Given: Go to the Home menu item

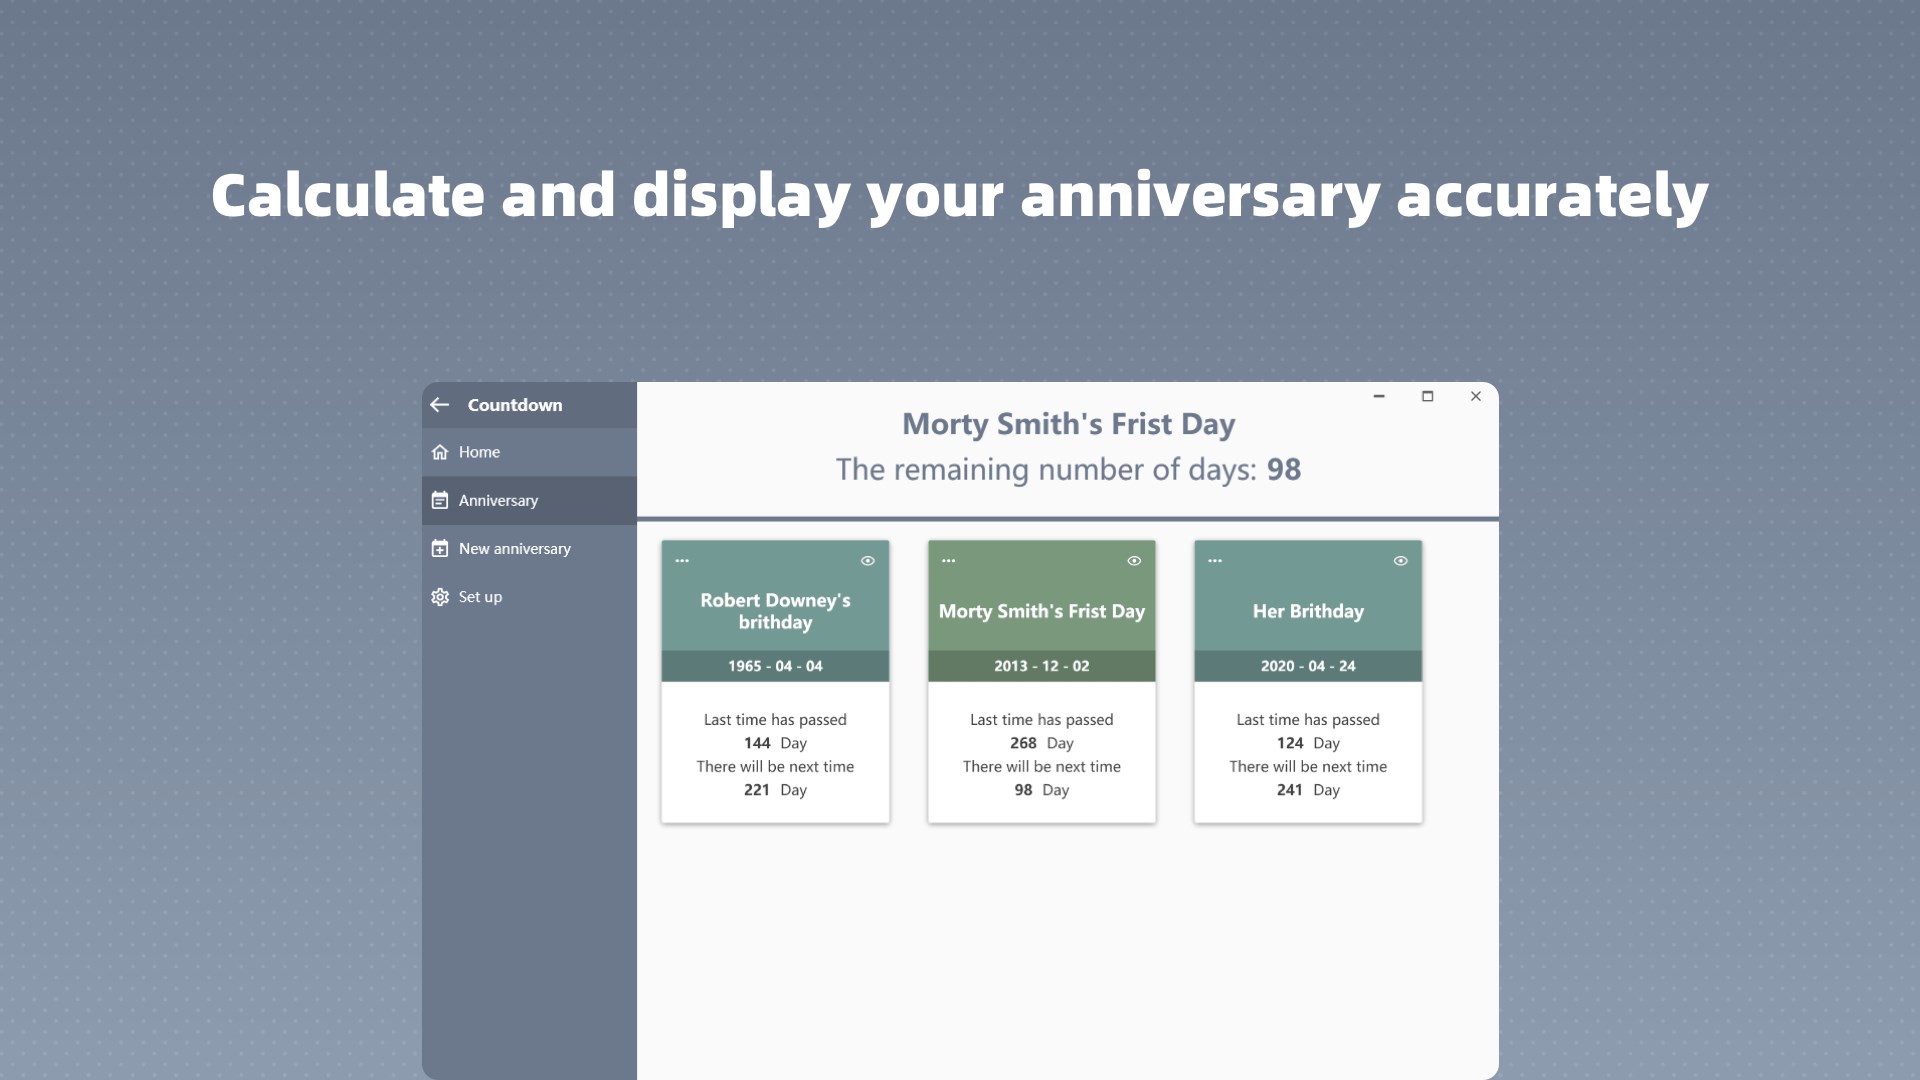Looking at the screenshot, I should [x=480, y=452].
